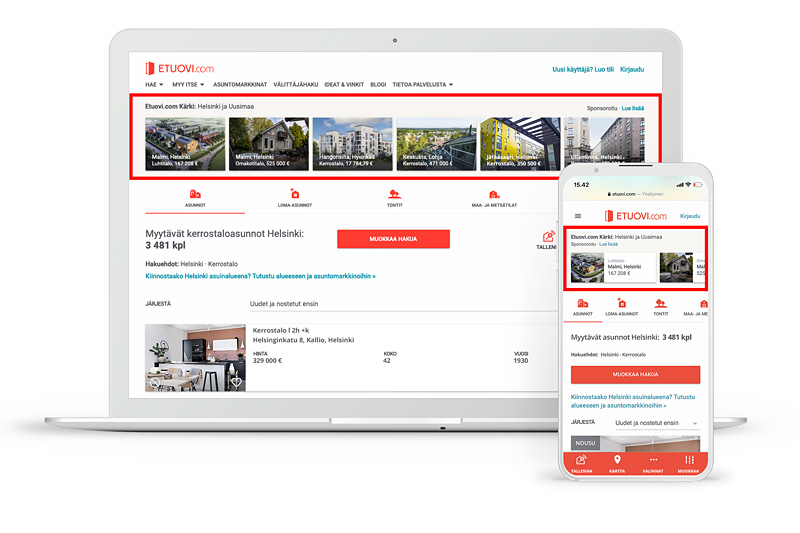Click phone battery status icon
The height and width of the screenshot is (533, 800).
pos(697,185)
